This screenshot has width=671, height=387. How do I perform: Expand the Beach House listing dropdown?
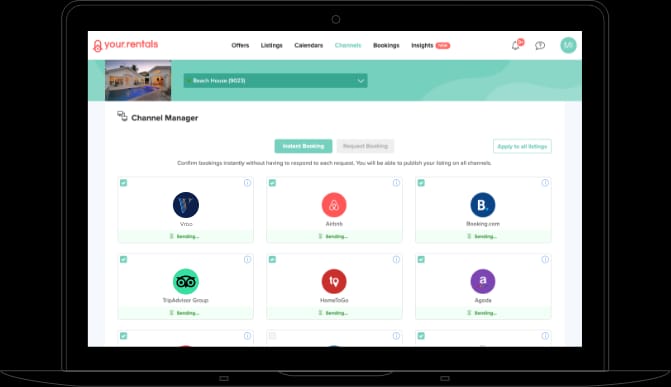pos(276,80)
